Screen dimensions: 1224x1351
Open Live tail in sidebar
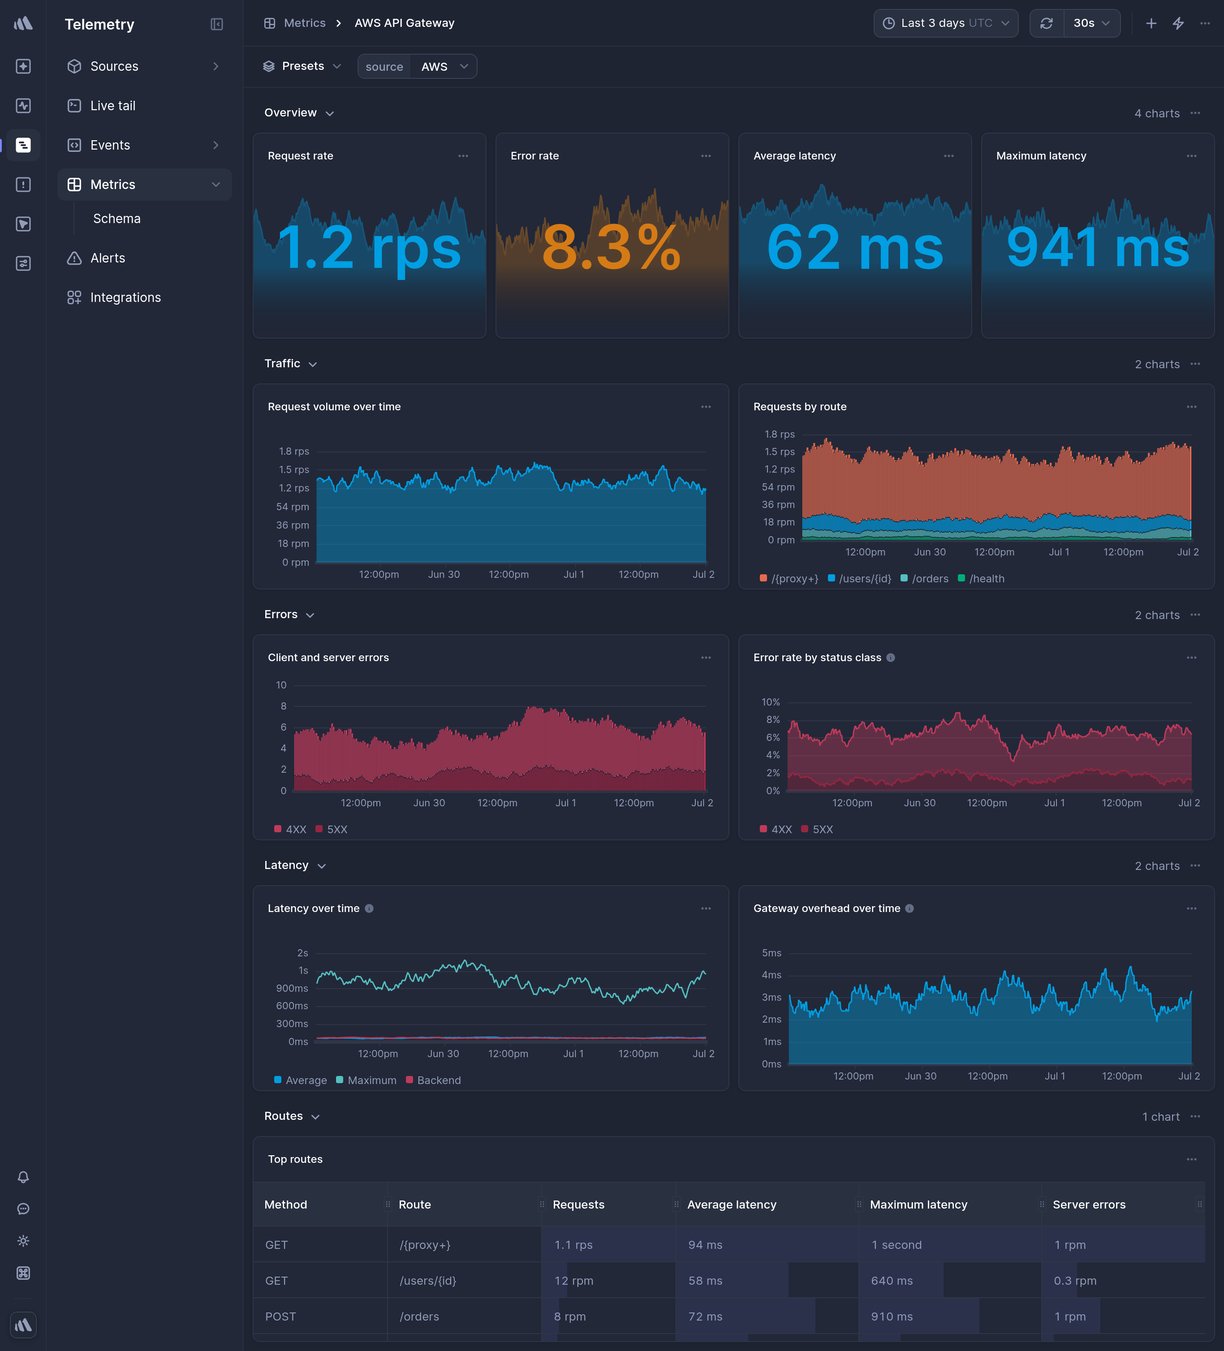[x=144, y=105]
